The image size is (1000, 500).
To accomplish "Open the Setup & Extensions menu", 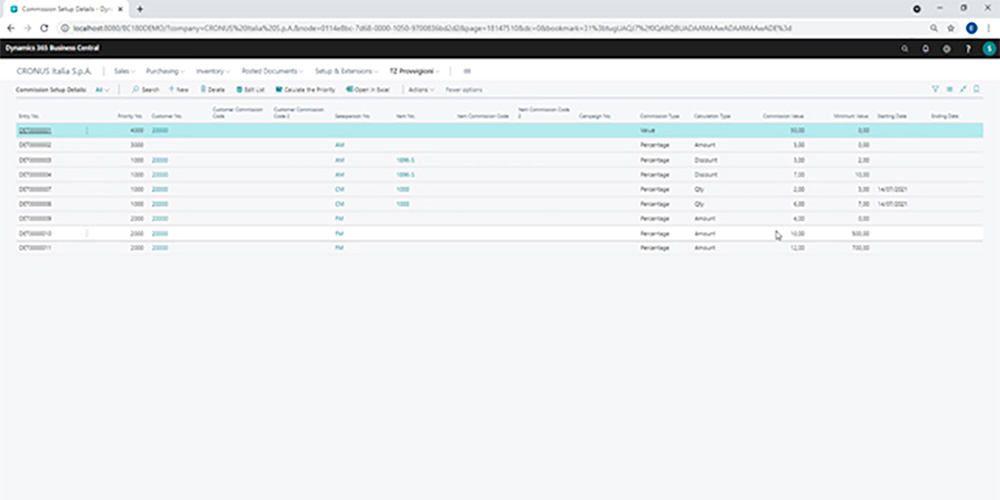I will pos(345,71).
